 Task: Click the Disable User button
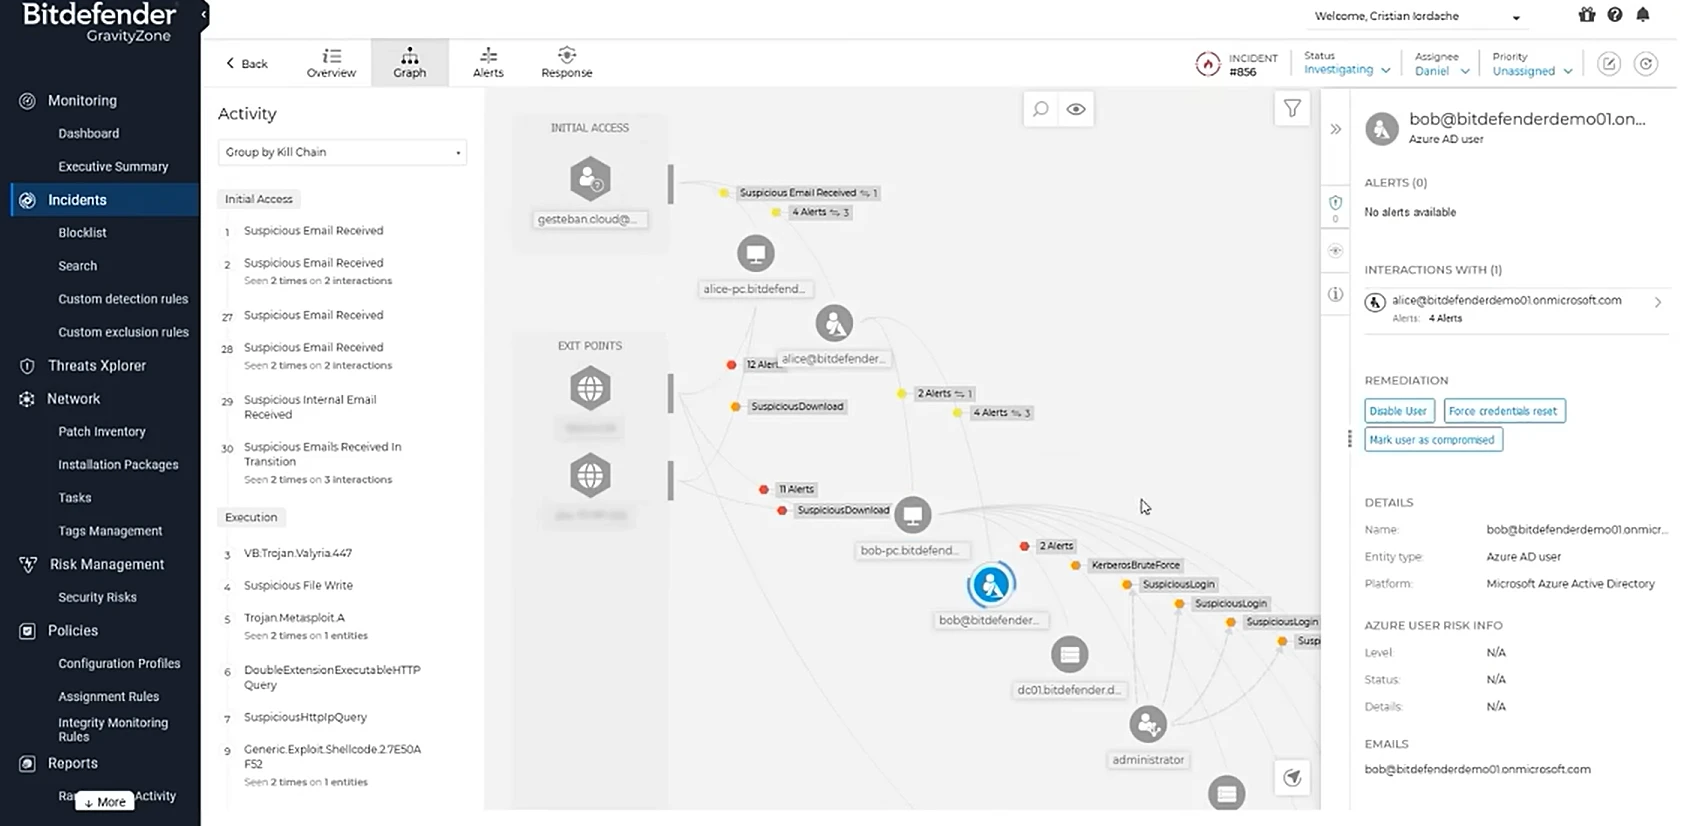pos(1399,411)
